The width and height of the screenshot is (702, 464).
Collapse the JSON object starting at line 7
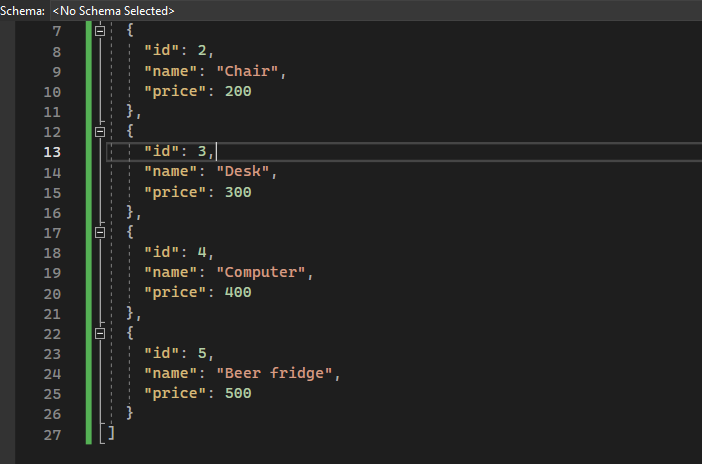pos(100,31)
